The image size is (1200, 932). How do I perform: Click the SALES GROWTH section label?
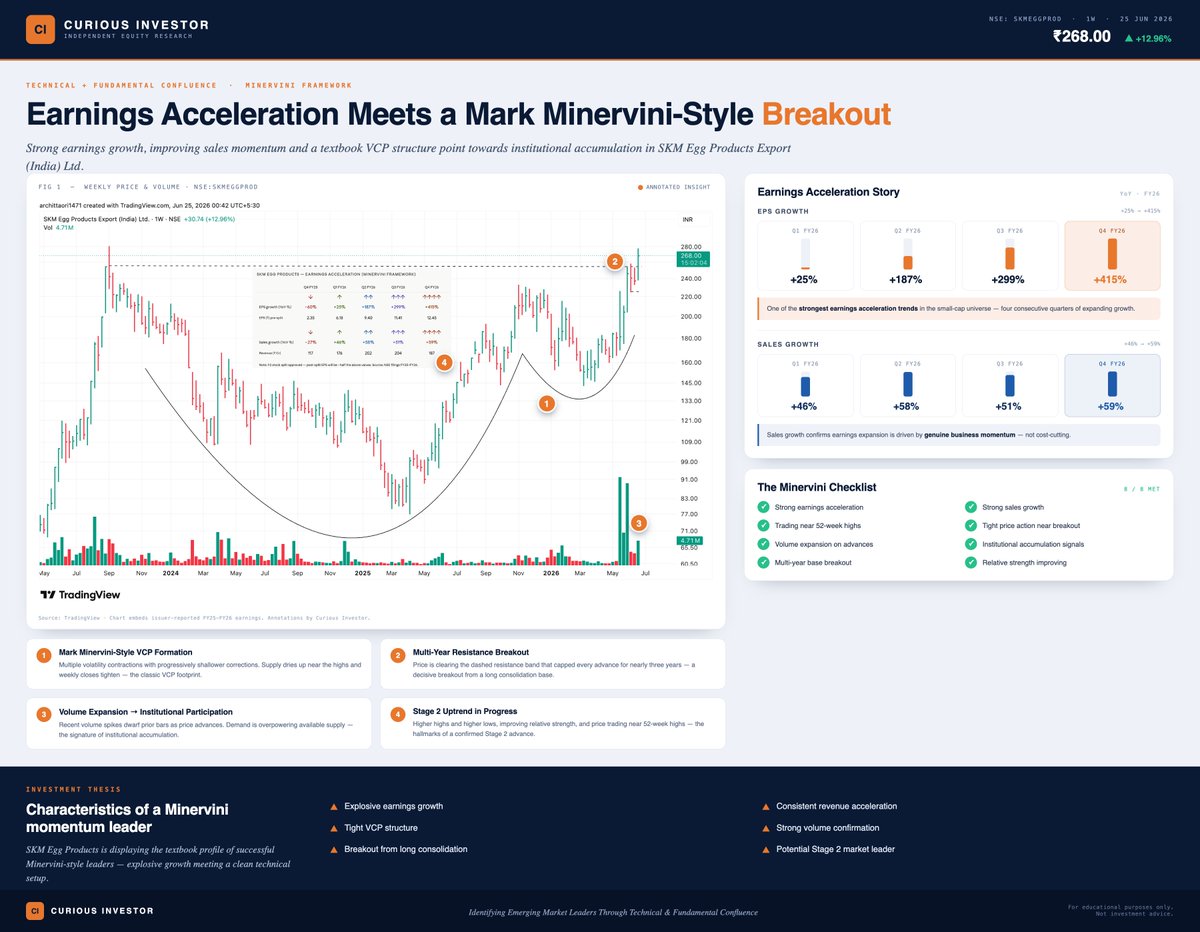tap(788, 344)
